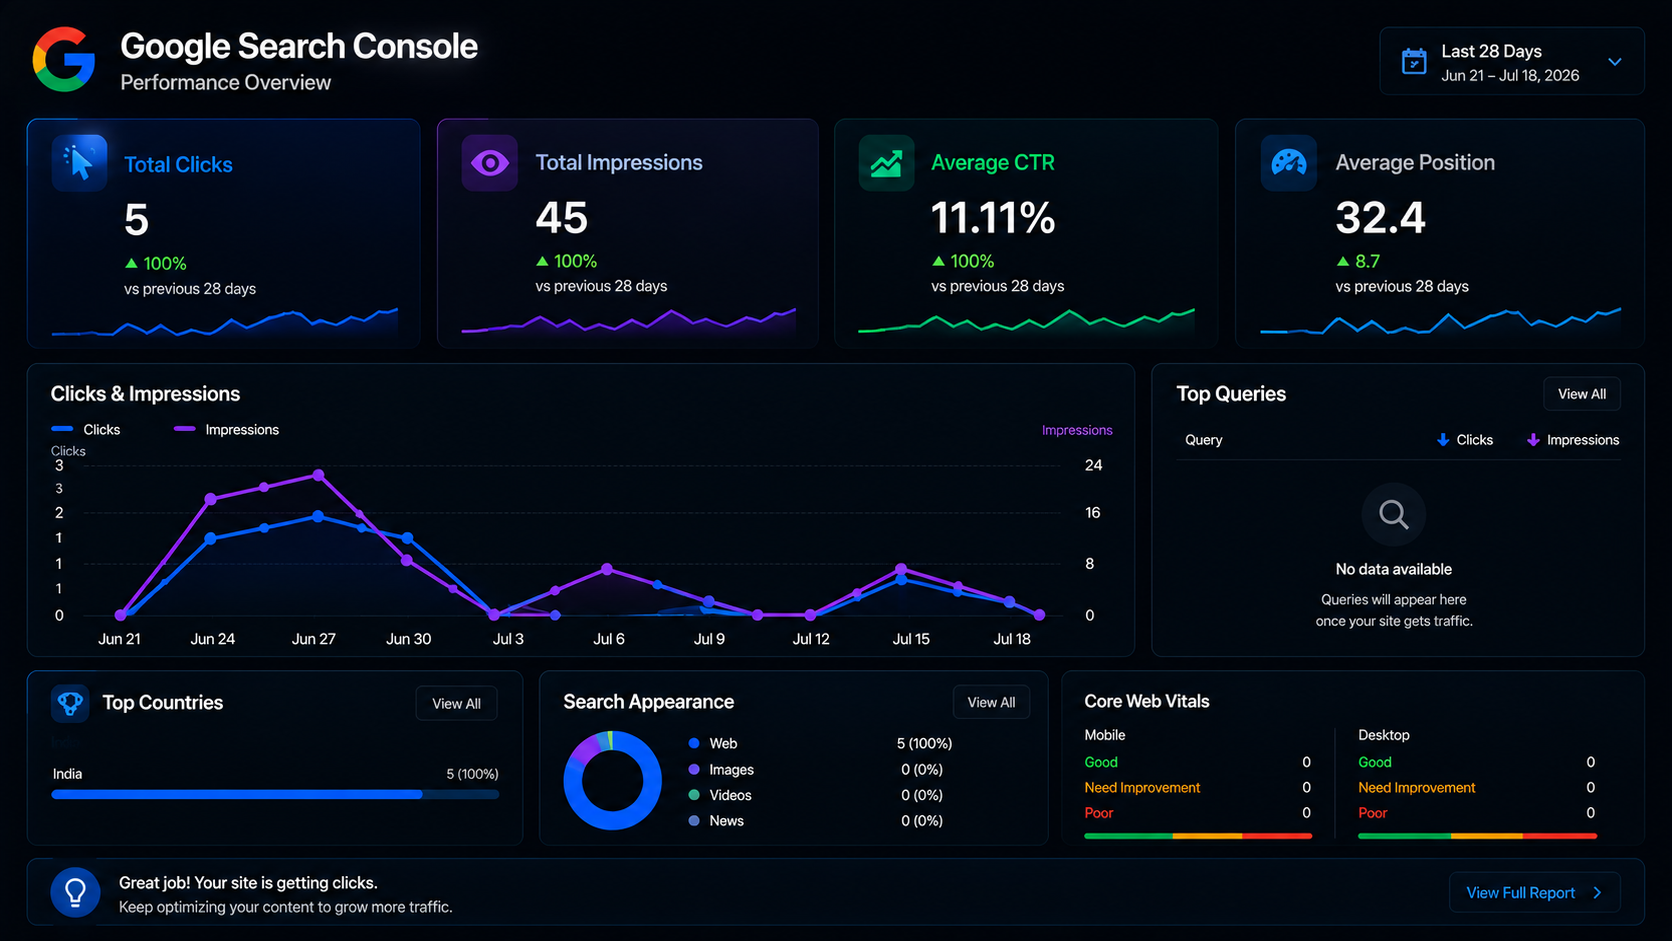
Task: Click the Performance Overview subtitle
Action: point(226,83)
